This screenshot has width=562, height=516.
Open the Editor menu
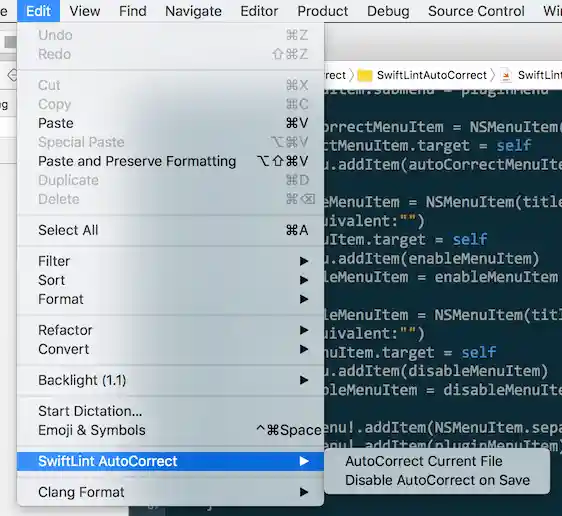[x=259, y=11]
